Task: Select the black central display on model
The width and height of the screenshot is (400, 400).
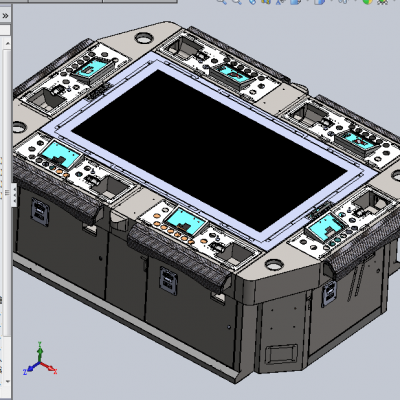Action: pyautogui.click(x=209, y=149)
